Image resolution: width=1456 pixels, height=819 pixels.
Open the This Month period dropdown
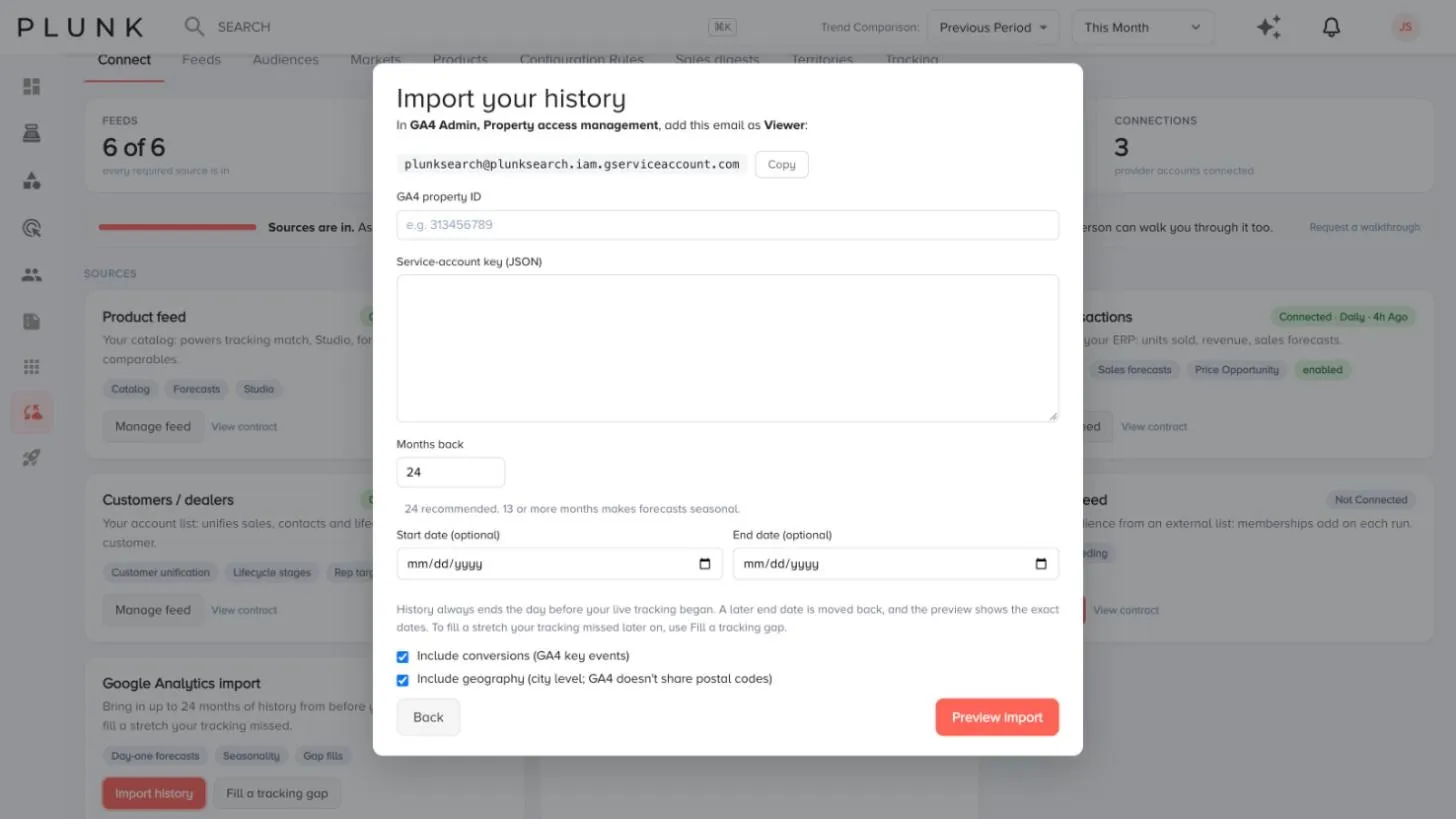click(1143, 27)
